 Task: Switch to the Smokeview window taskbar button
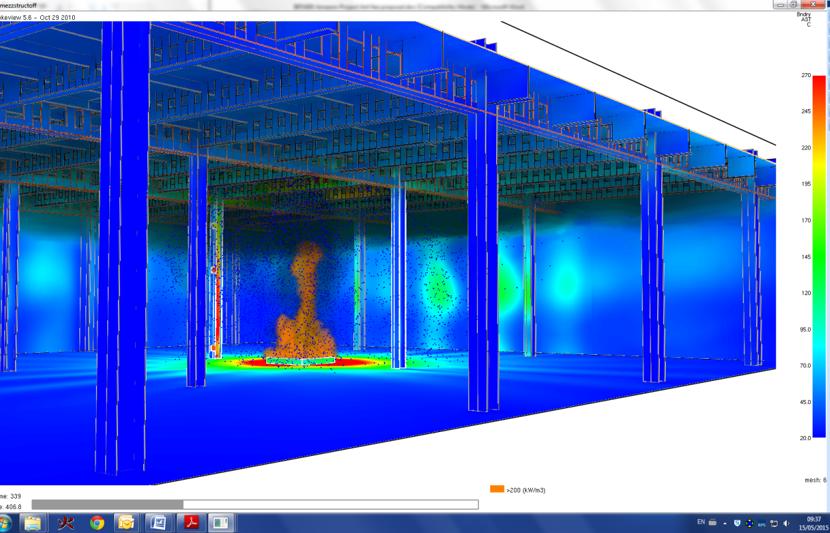221,523
